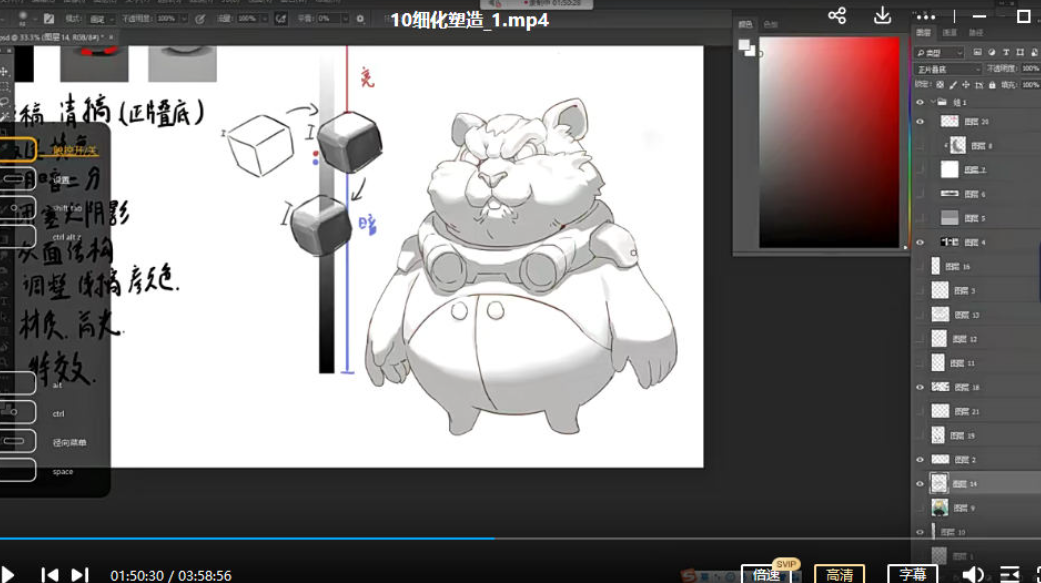
Task: Click the share icon in the player header
Action: pos(837,16)
